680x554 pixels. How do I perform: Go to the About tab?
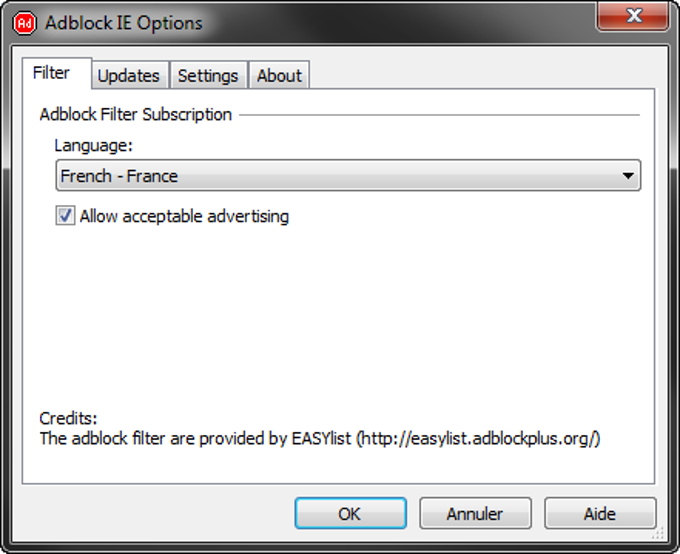click(x=279, y=75)
